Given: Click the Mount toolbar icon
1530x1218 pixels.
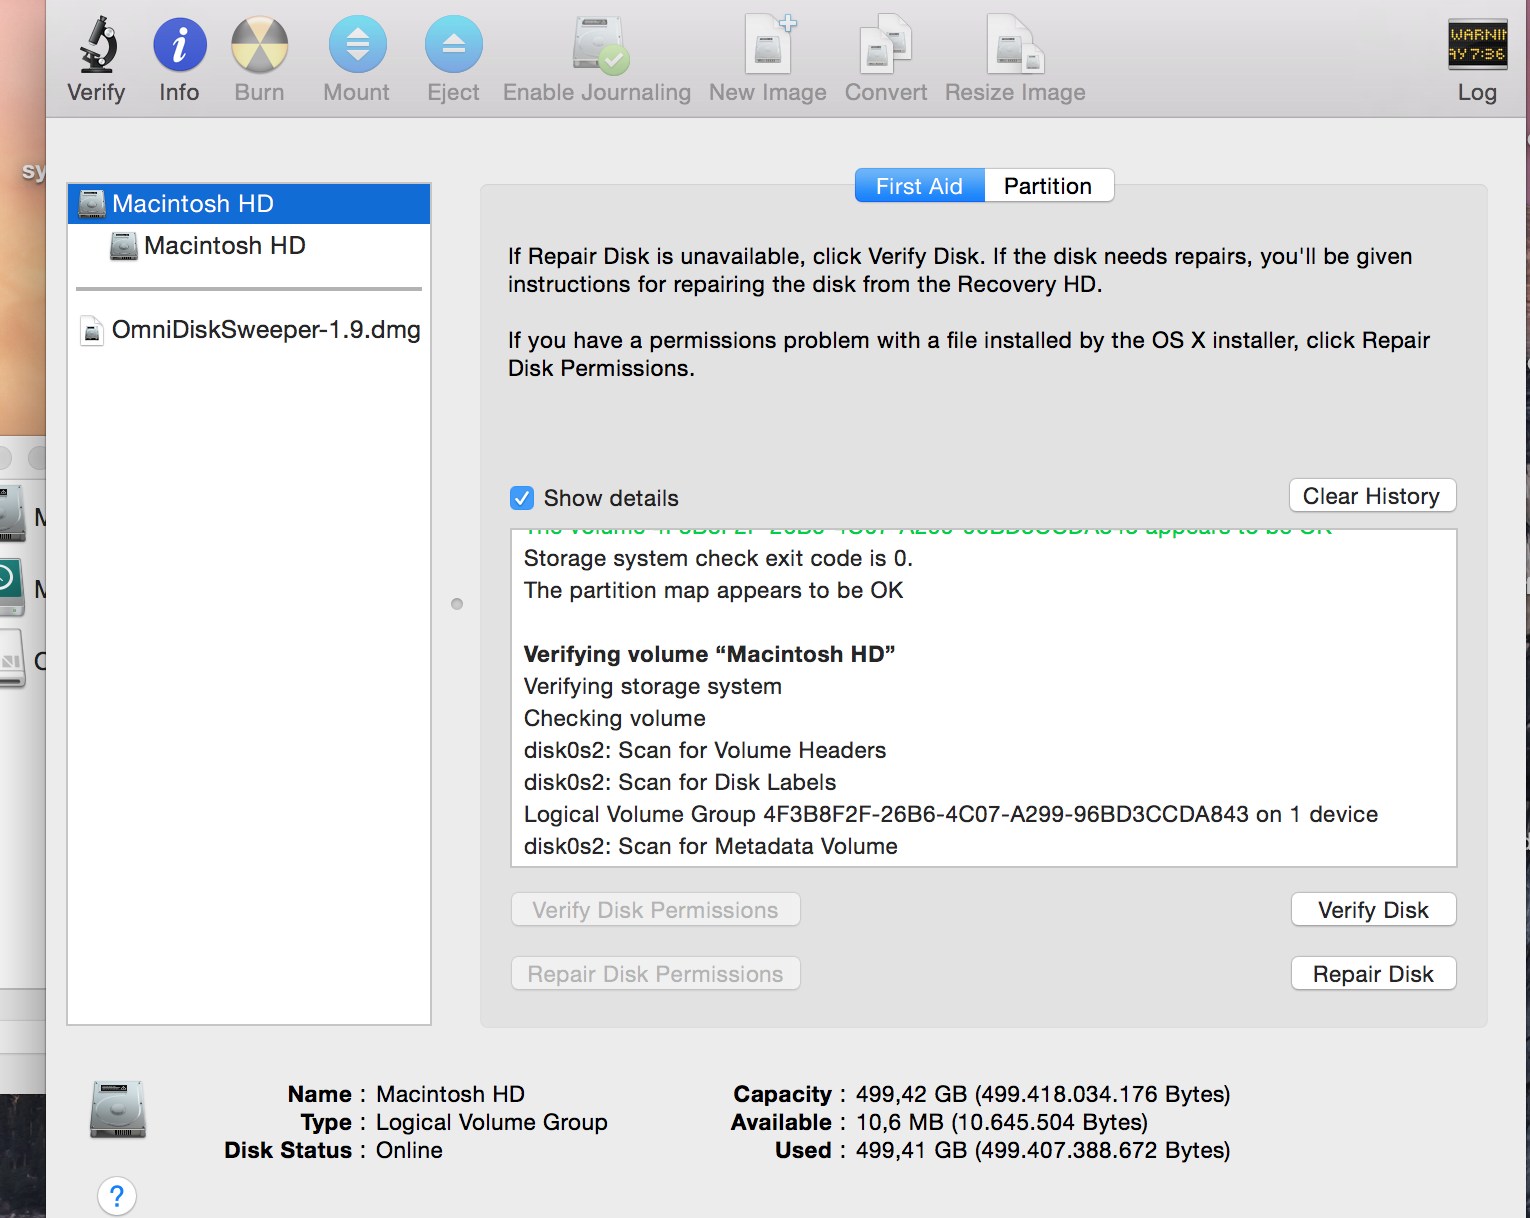Looking at the screenshot, I should (357, 44).
